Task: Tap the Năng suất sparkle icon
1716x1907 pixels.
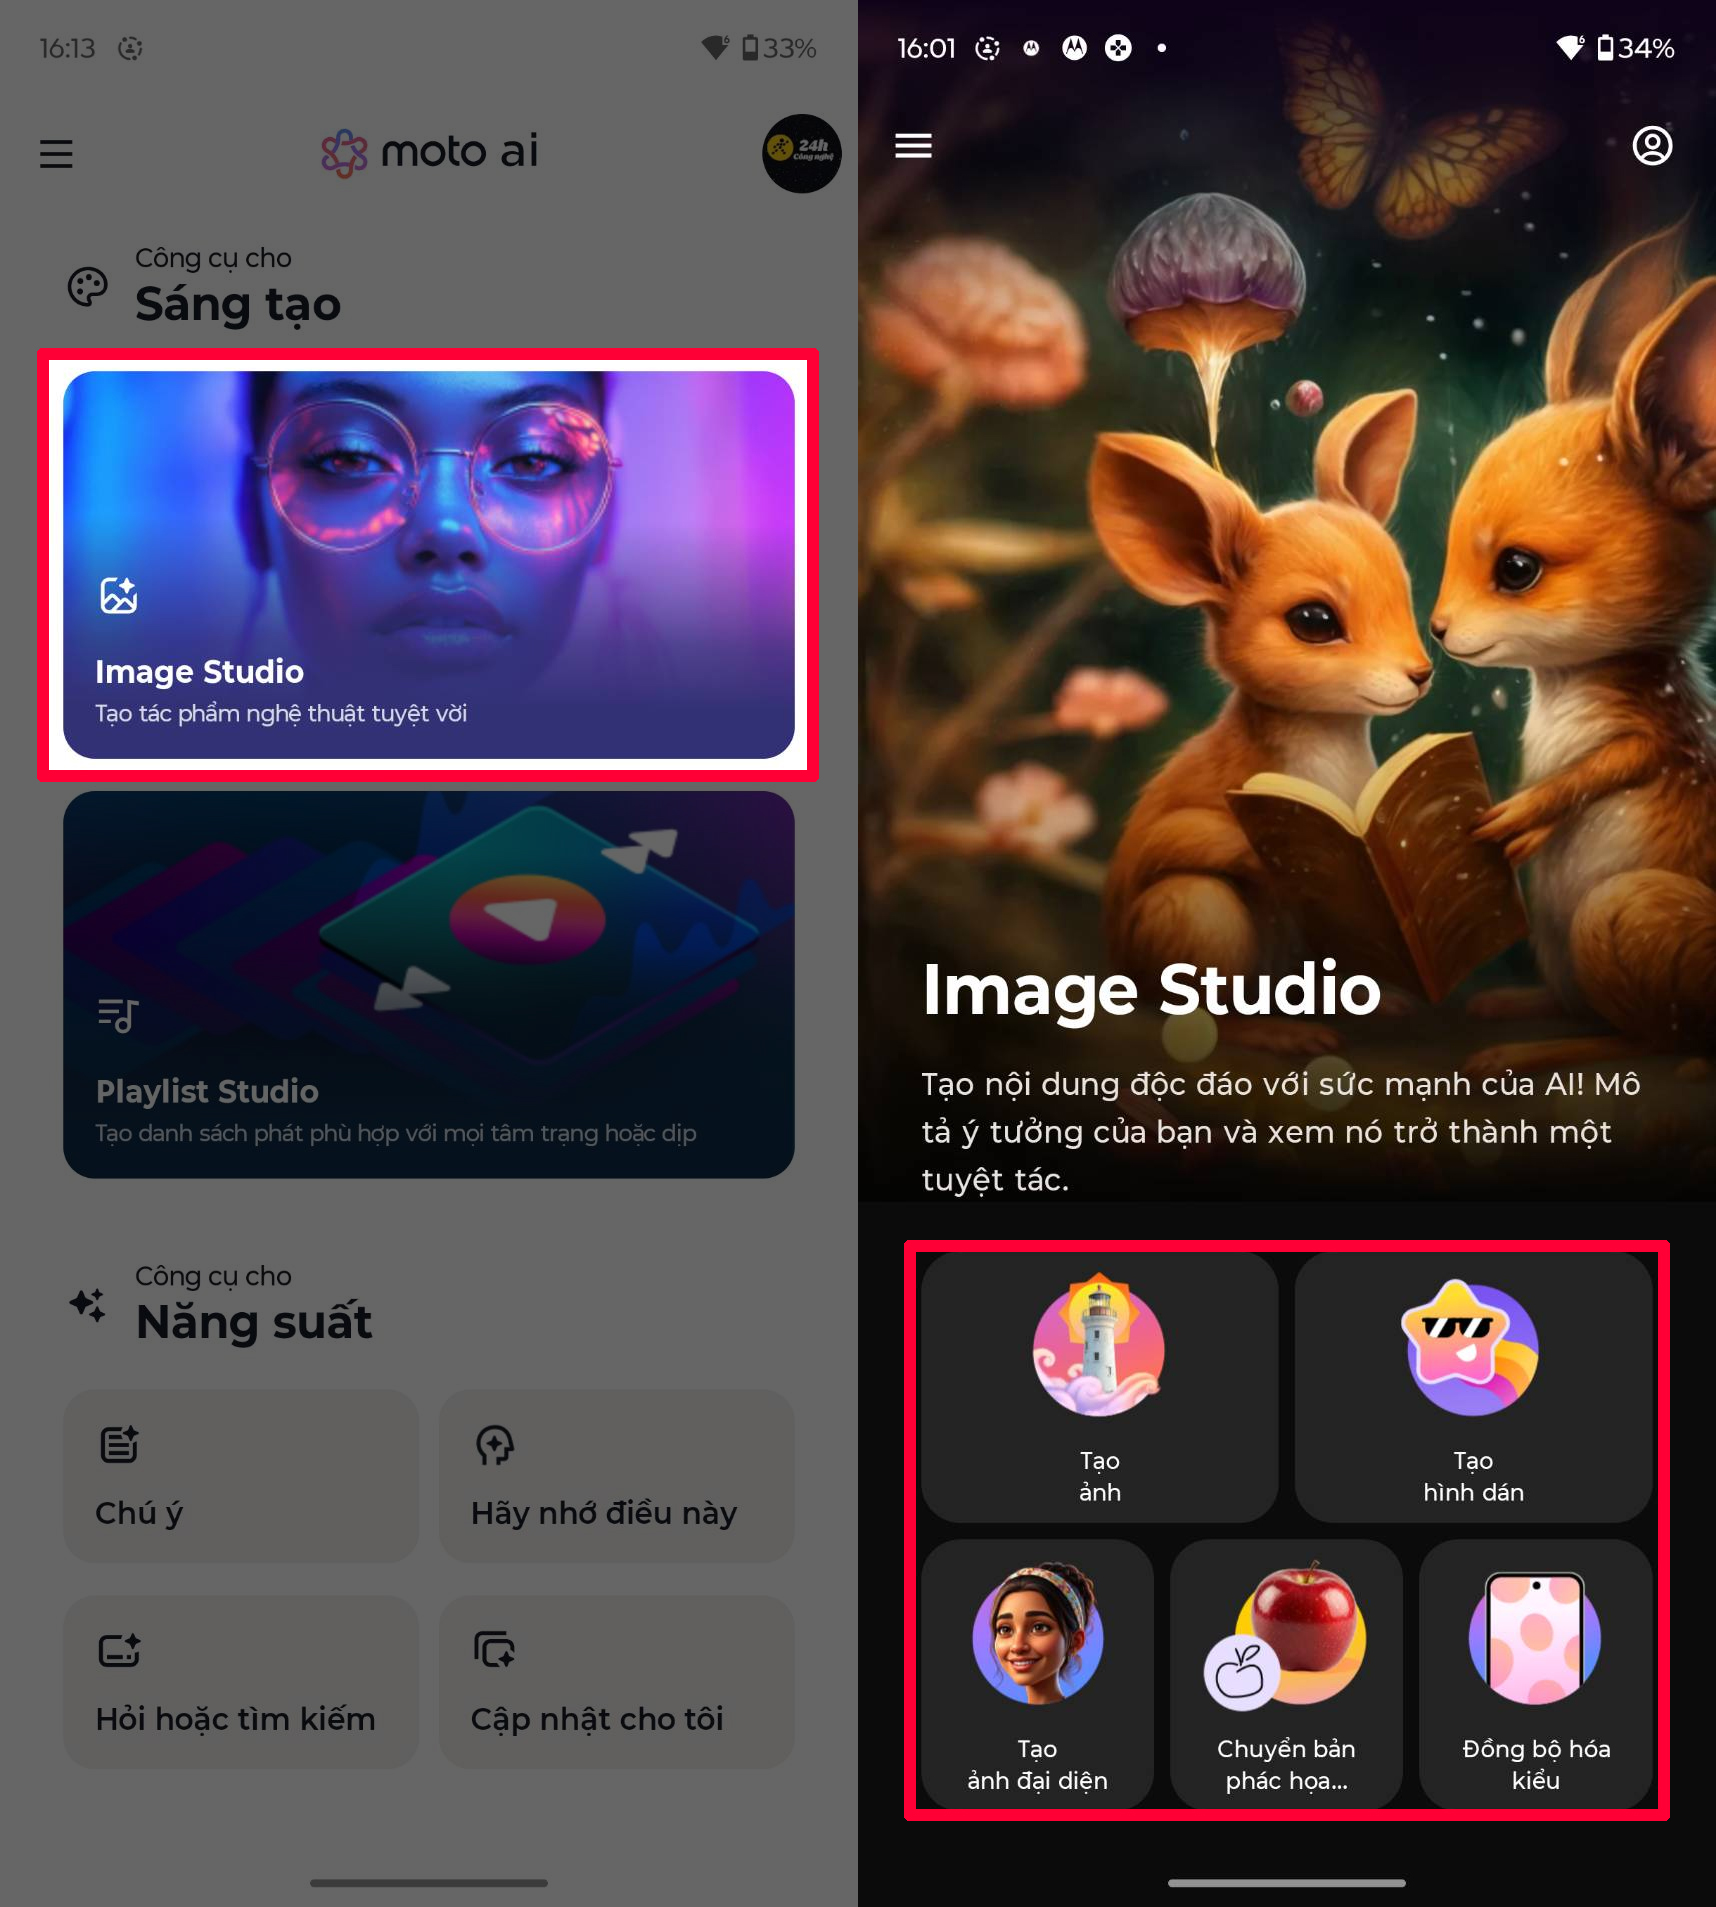Action: point(88,1305)
